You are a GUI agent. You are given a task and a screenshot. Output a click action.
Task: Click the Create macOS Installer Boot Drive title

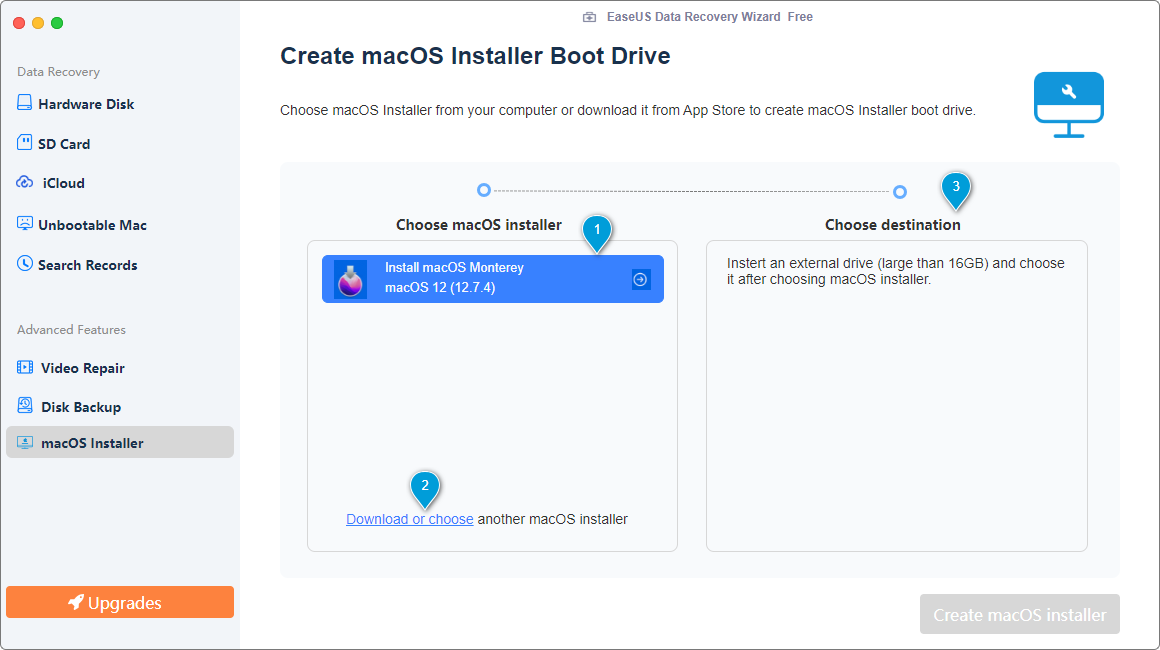475,56
